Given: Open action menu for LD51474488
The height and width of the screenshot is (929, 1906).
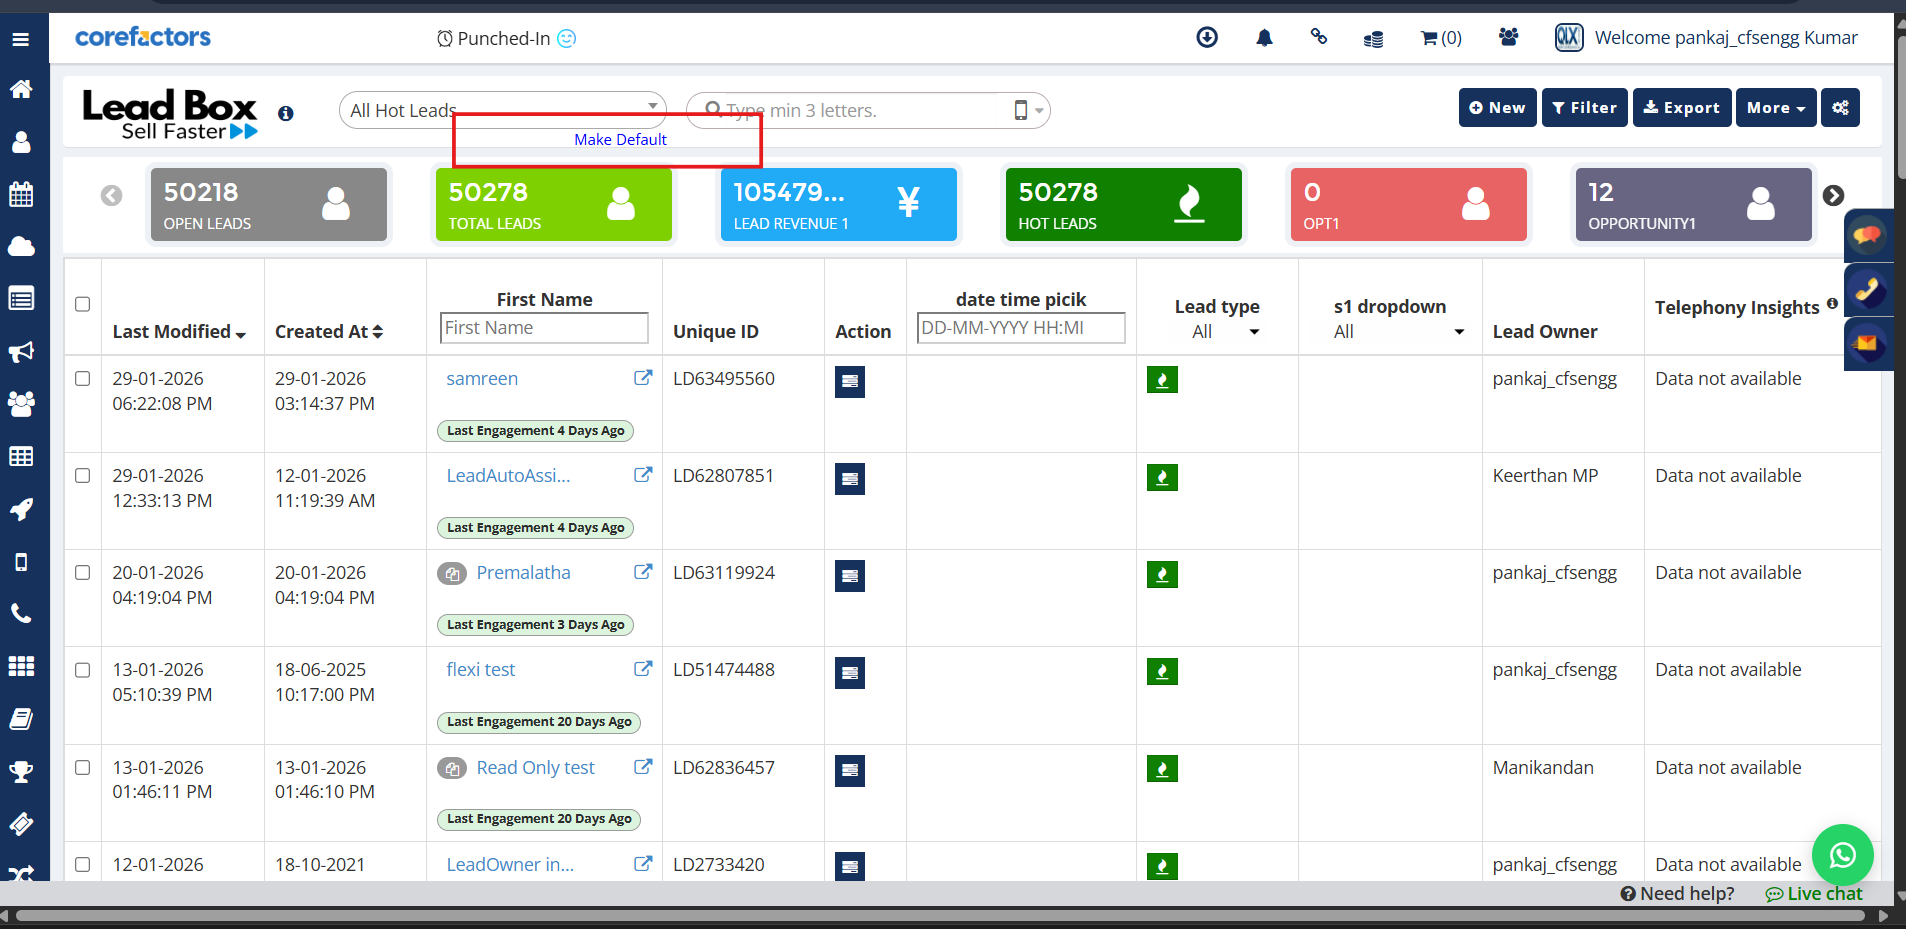Looking at the screenshot, I should tap(850, 673).
